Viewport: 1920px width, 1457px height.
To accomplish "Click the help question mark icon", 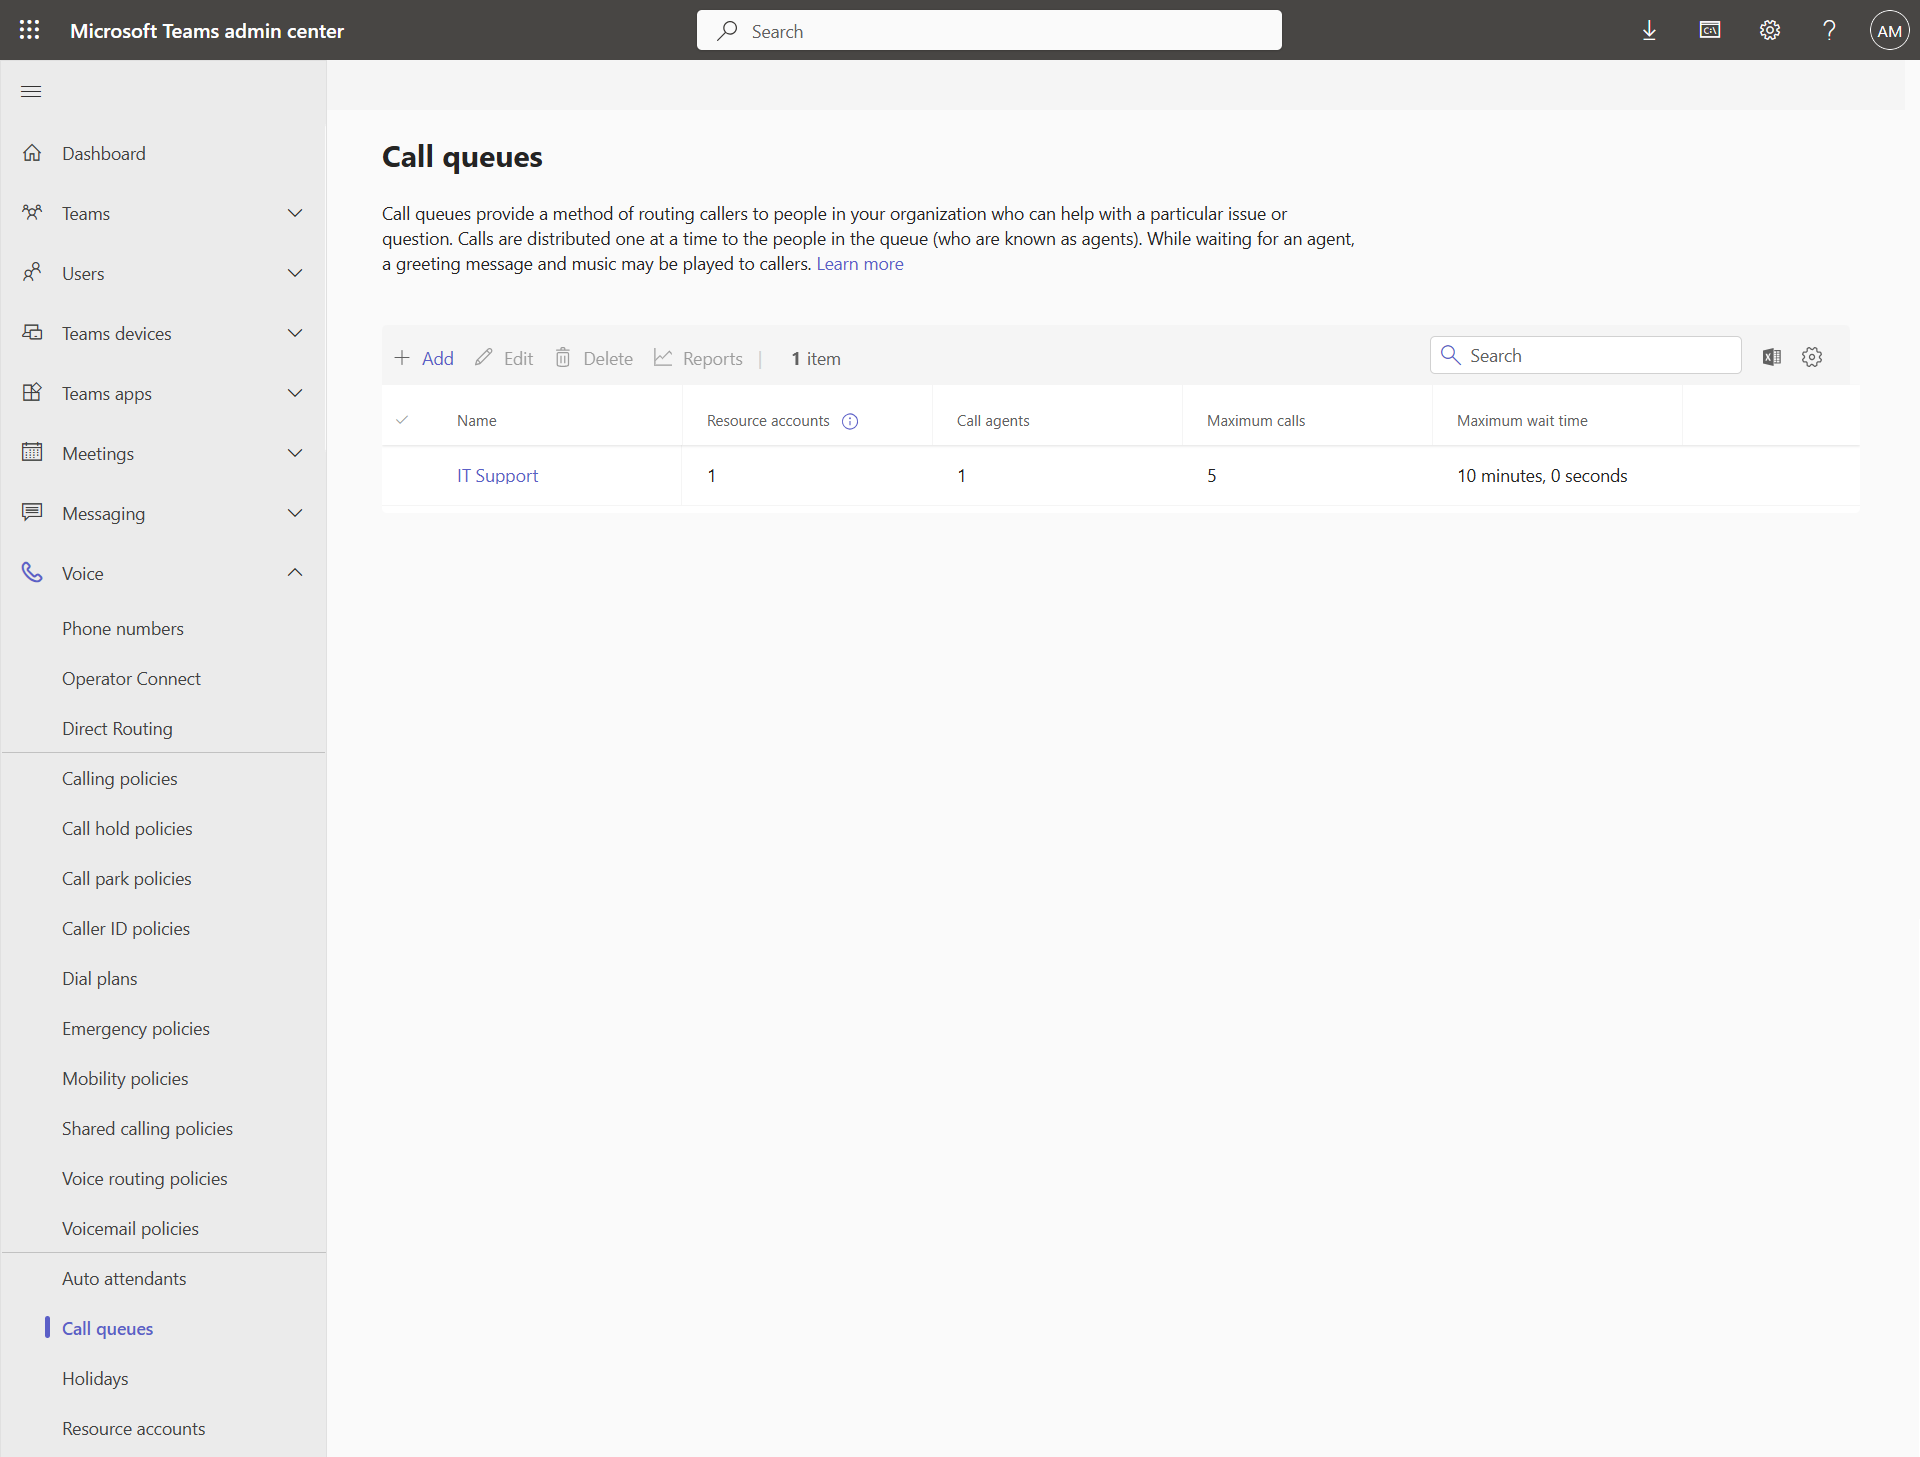I will click(1829, 30).
